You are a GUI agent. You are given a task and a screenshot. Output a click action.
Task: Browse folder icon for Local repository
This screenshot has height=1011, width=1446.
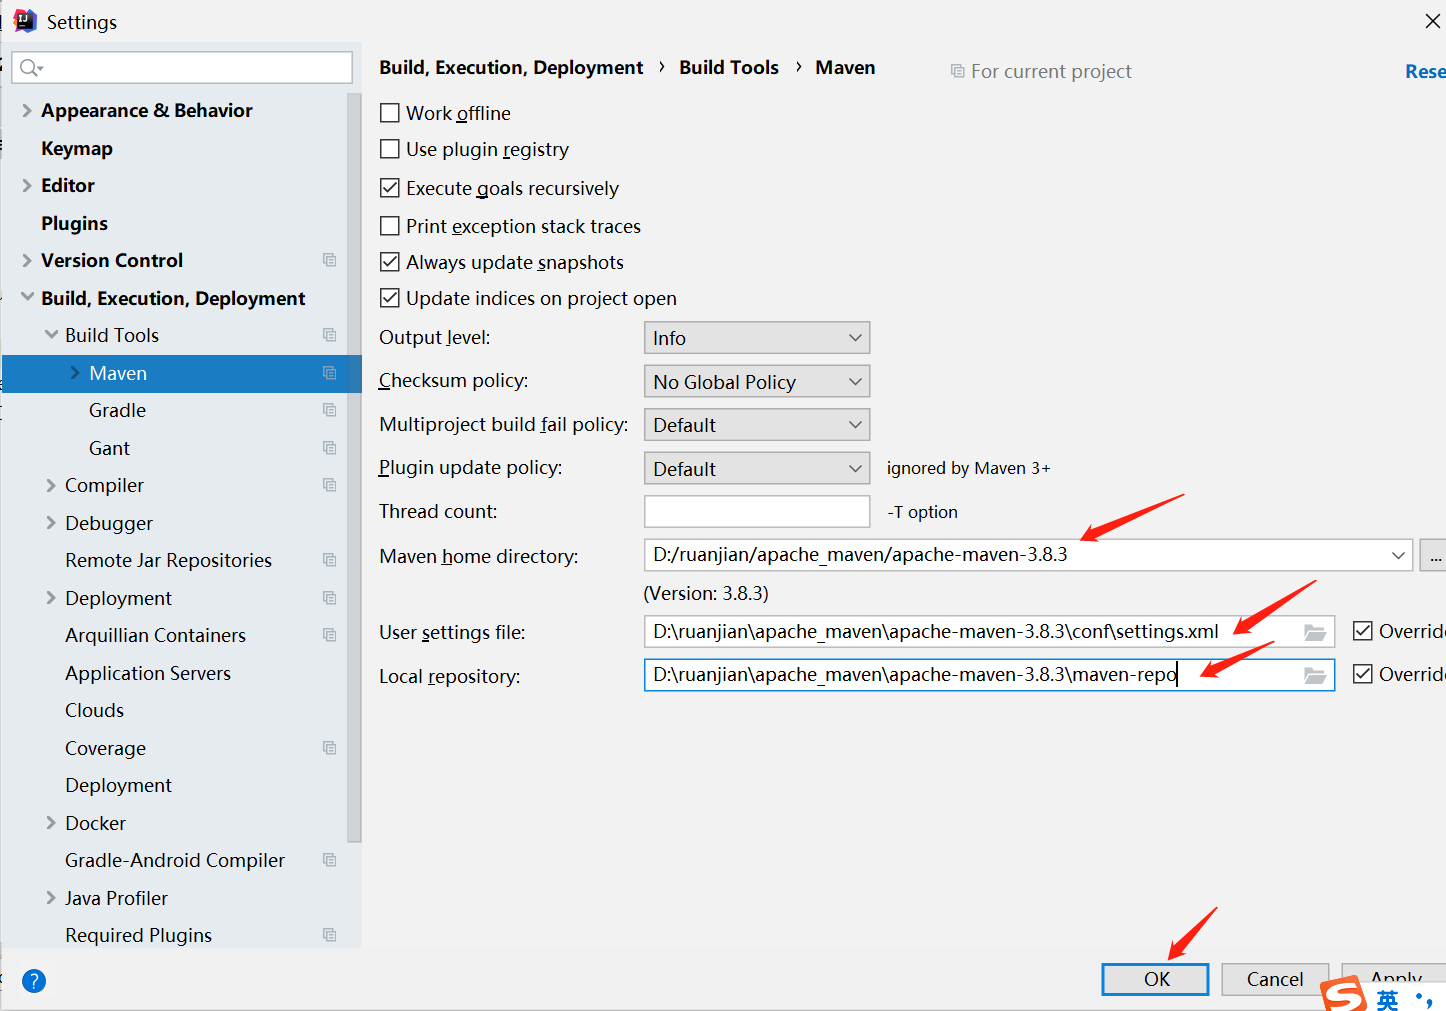pyautogui.click(x=1315, y=676)
